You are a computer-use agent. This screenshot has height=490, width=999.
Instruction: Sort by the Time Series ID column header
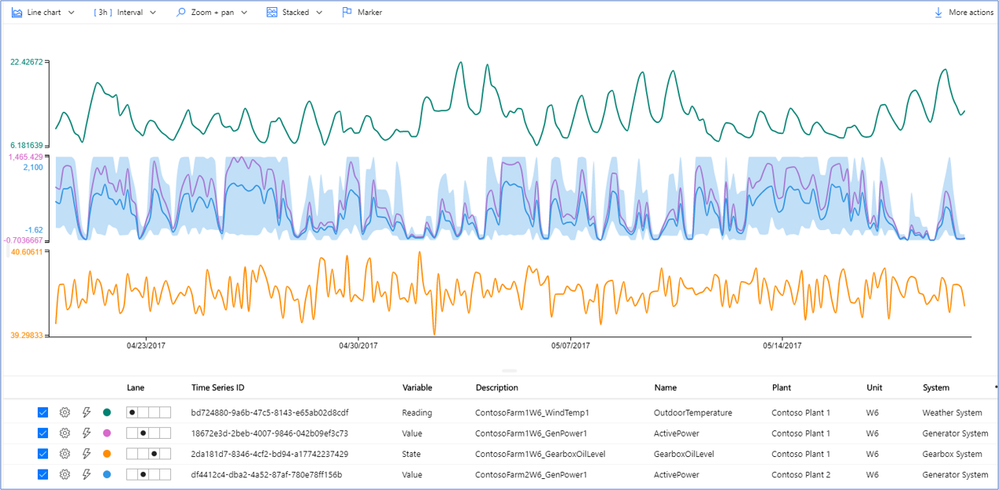point(218,387)
